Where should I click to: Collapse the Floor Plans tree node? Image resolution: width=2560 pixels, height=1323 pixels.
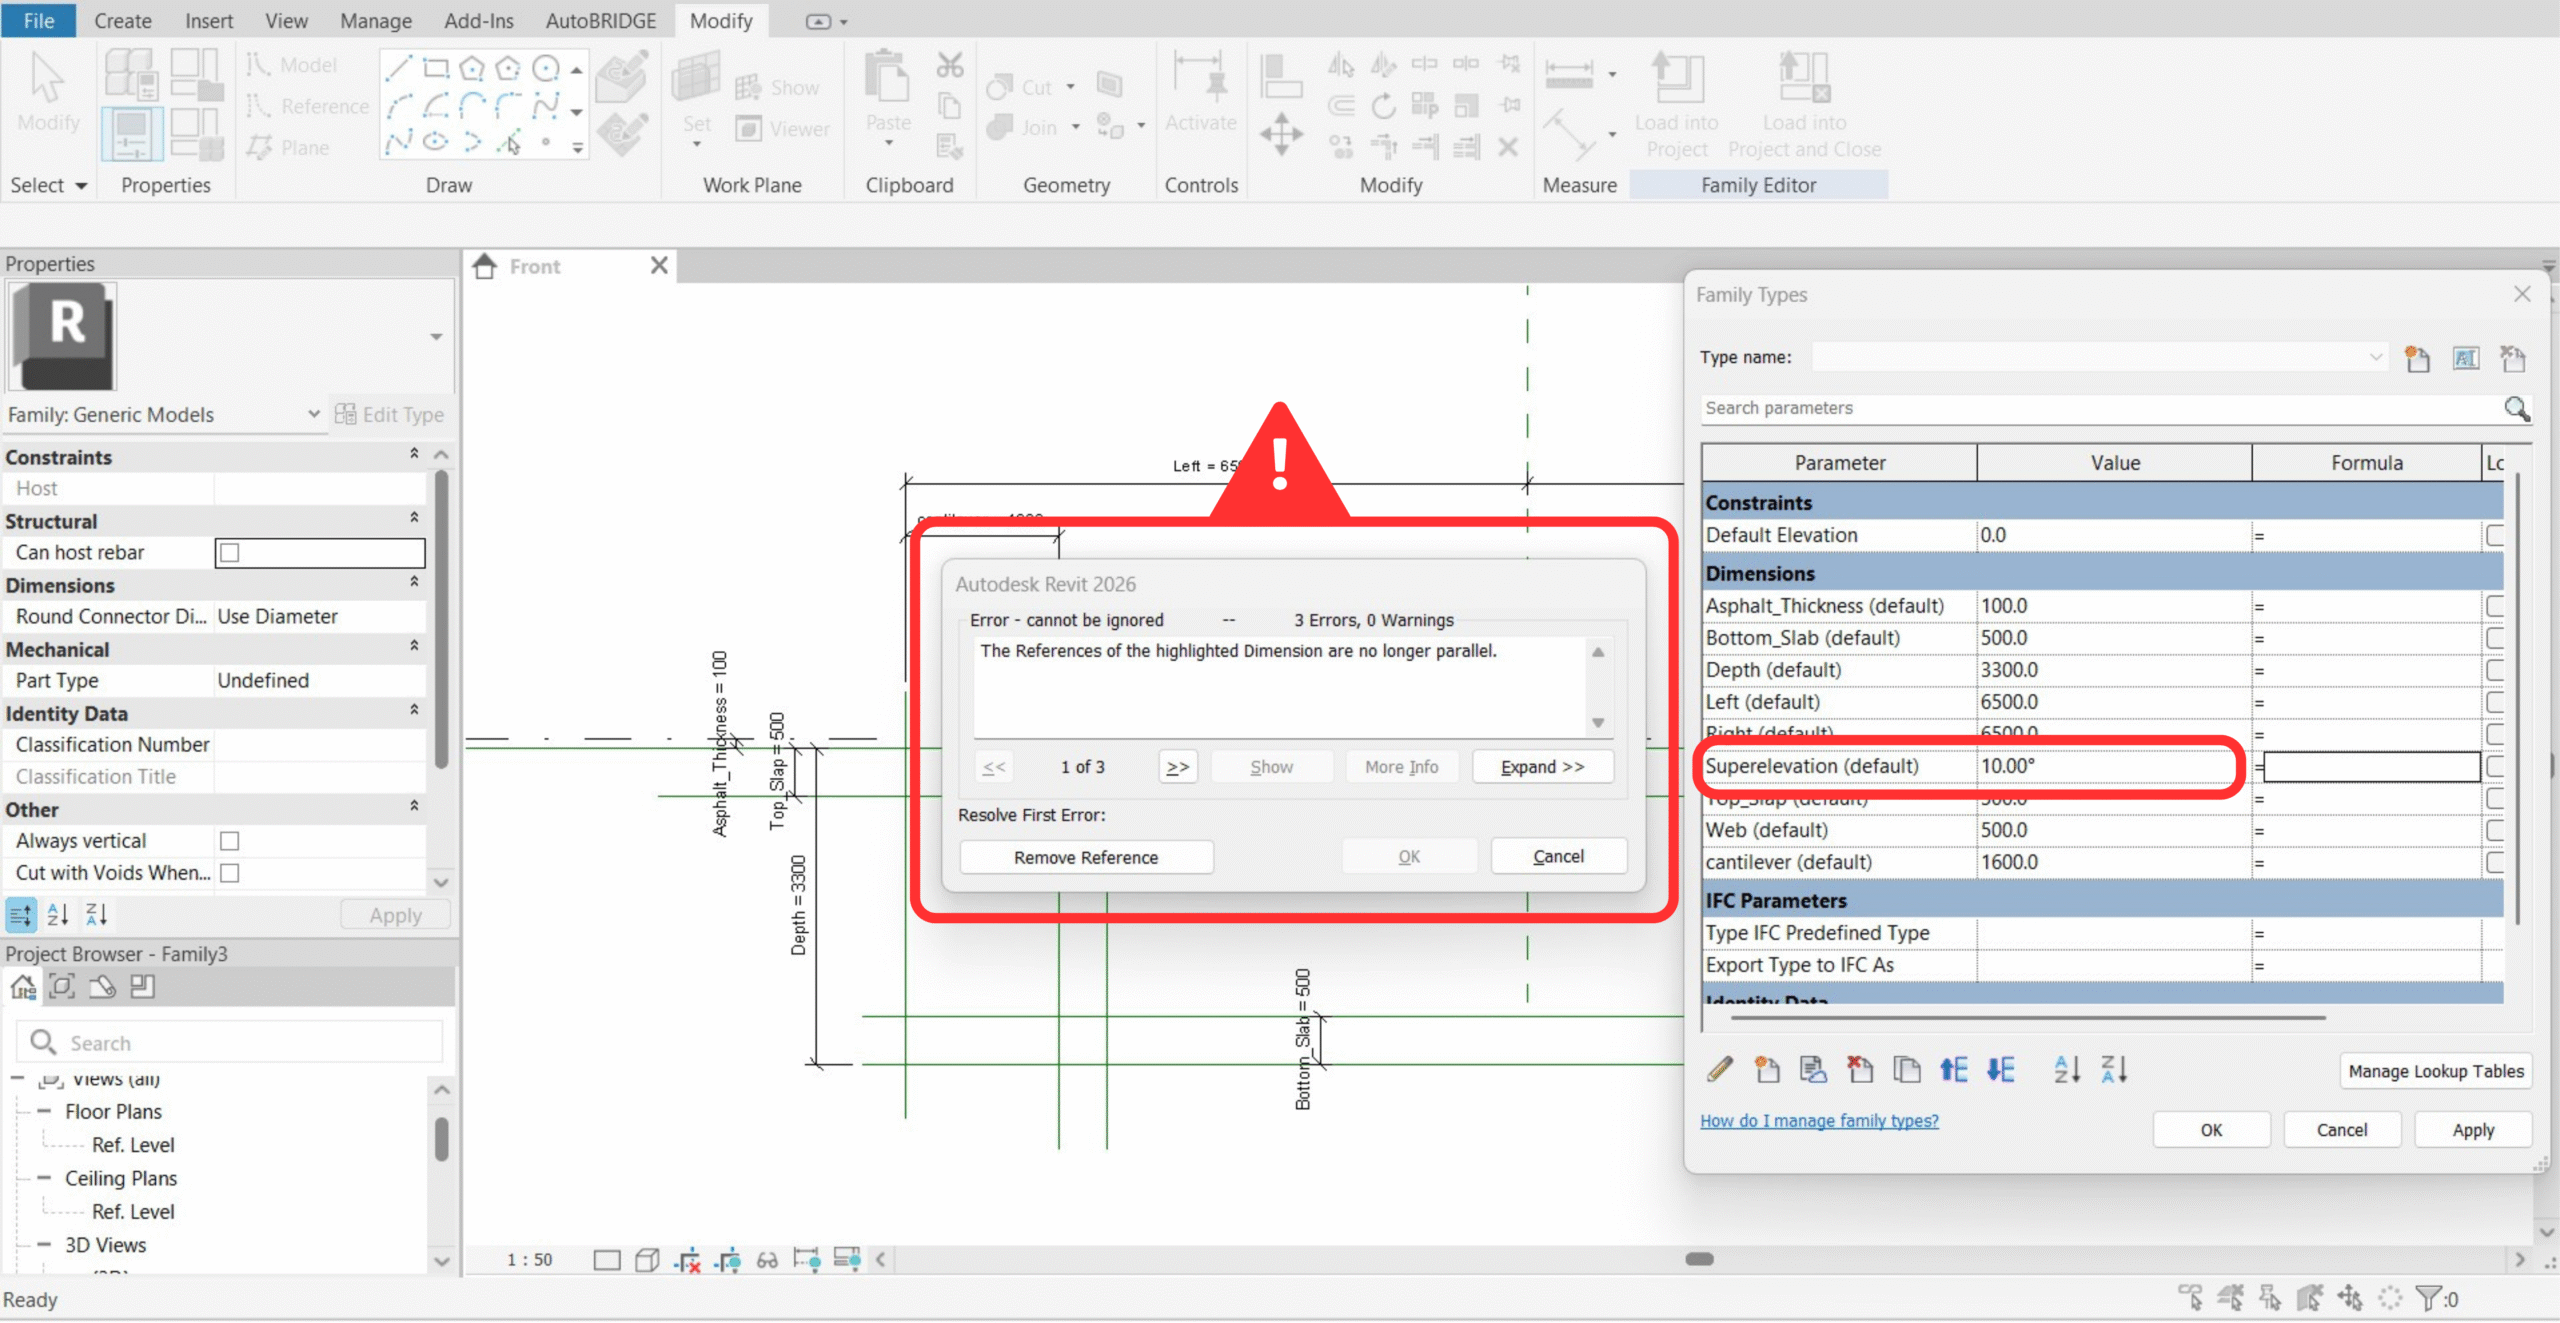(44, 1111)
